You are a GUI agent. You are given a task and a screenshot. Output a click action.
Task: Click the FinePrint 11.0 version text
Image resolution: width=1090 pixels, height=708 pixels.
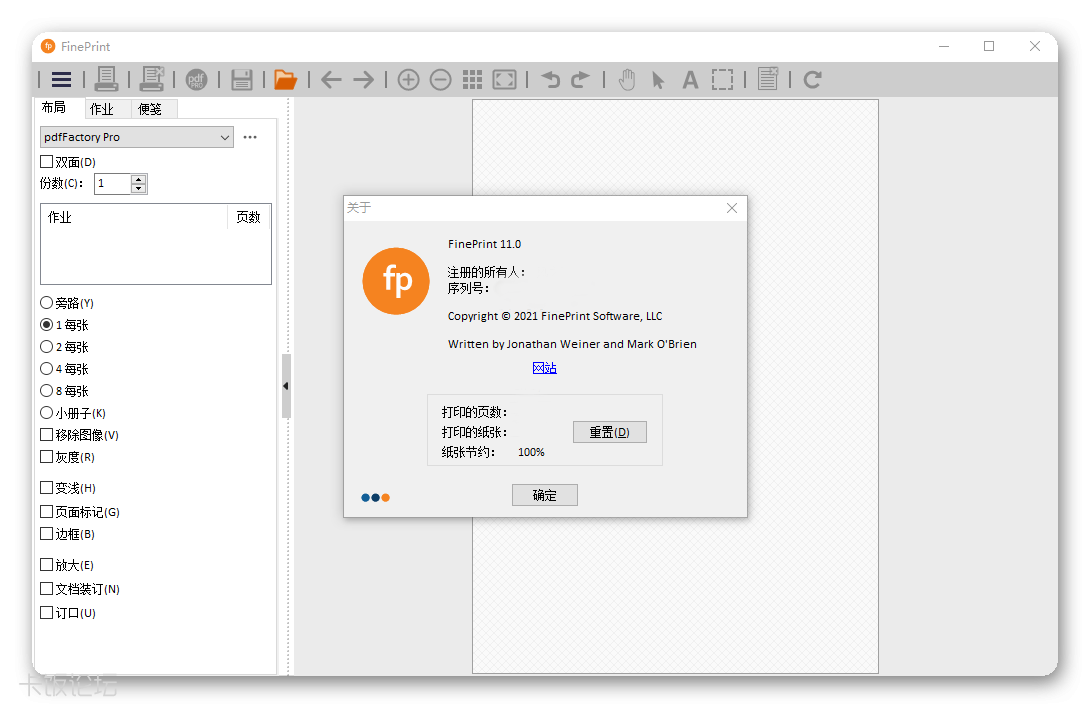485,244
